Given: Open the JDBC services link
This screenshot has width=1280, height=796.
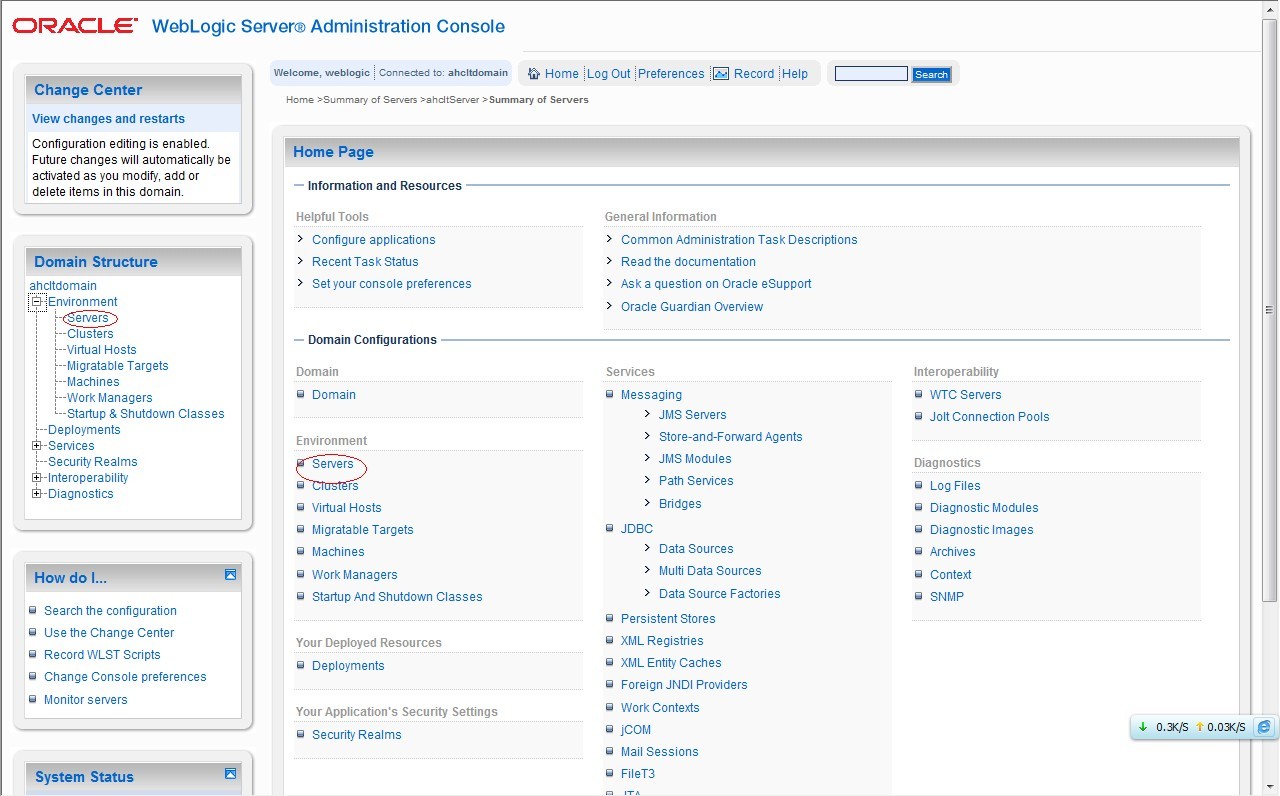Looking at the screenshot, I should click(x=637, y=529).
